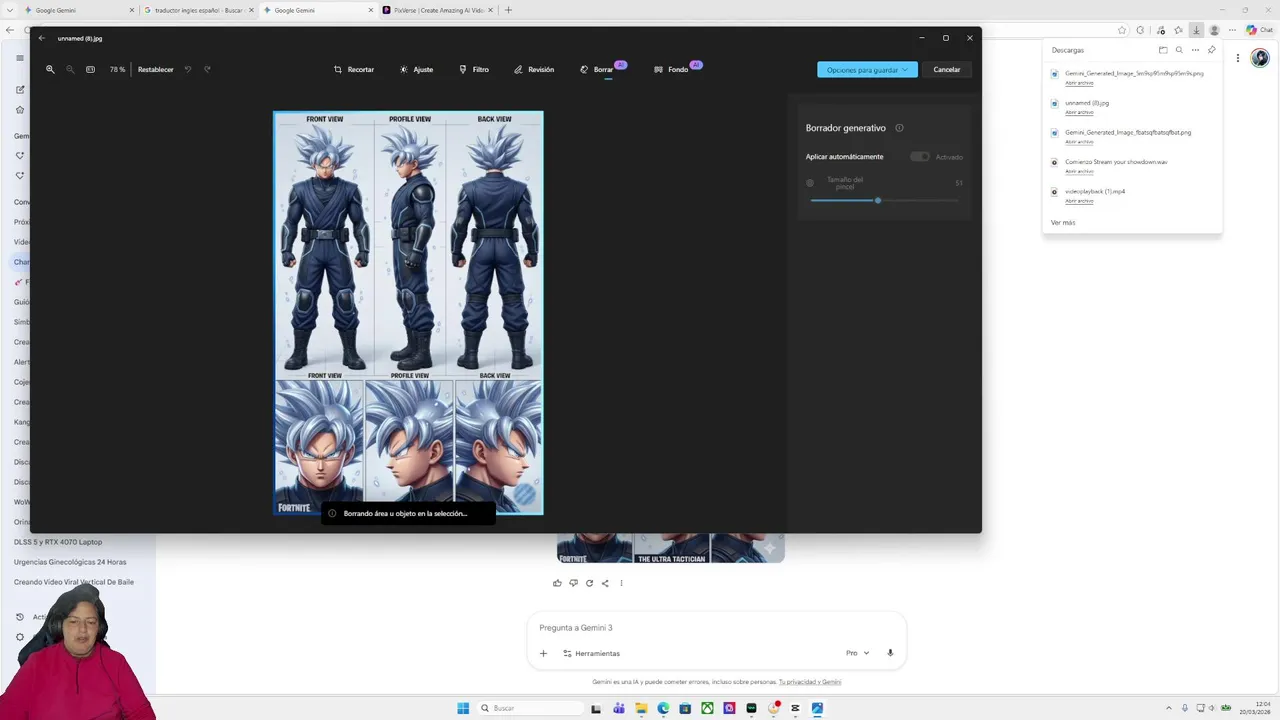Click the taskbar Buscar search box
Viewport: 1280px width, 720px height.
click(x=528, y=708)
